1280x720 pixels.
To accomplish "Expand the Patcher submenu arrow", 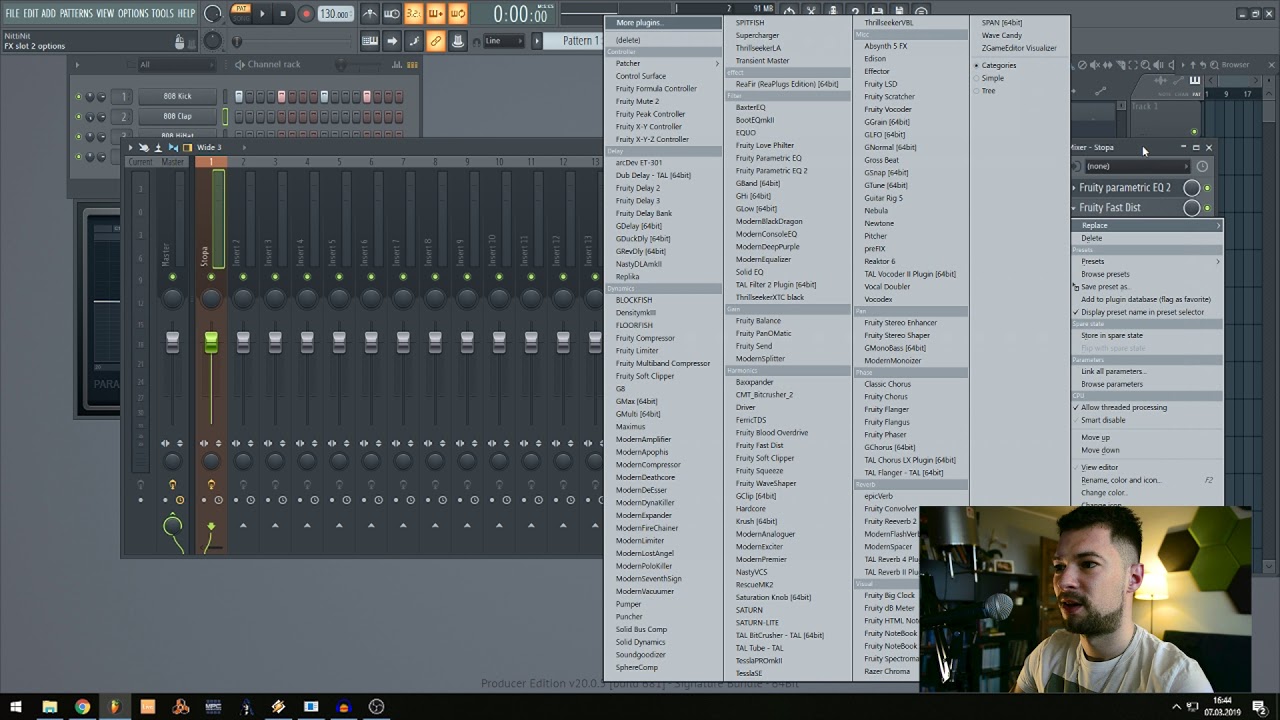I will 716,63.
